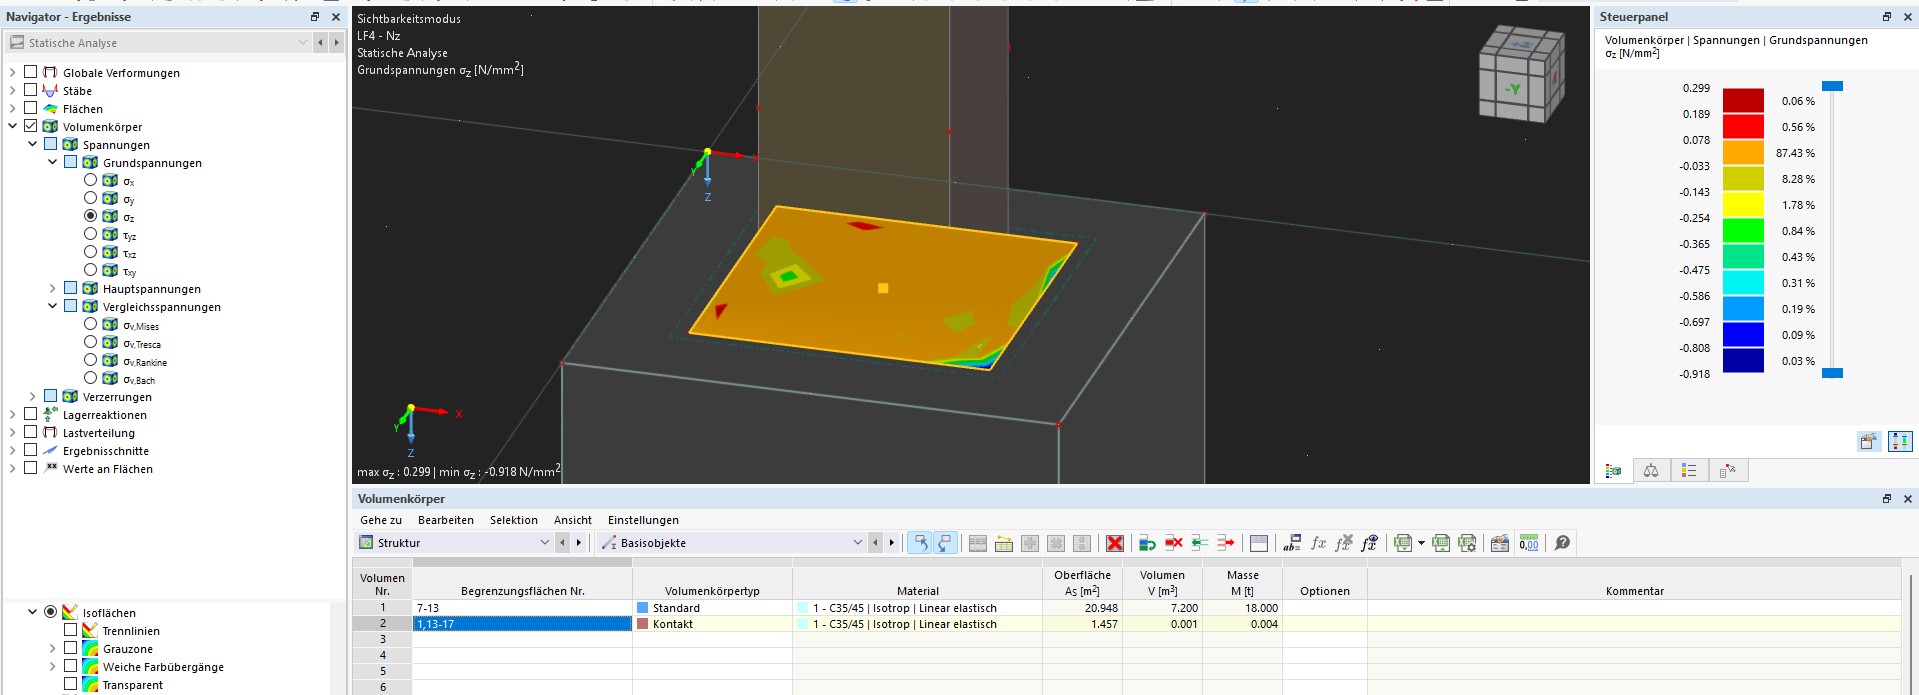The height and width of the screenshot is (695, 1919).
Task: Enable the Globale Verformungen checkbox
Action: pos(31,72)
